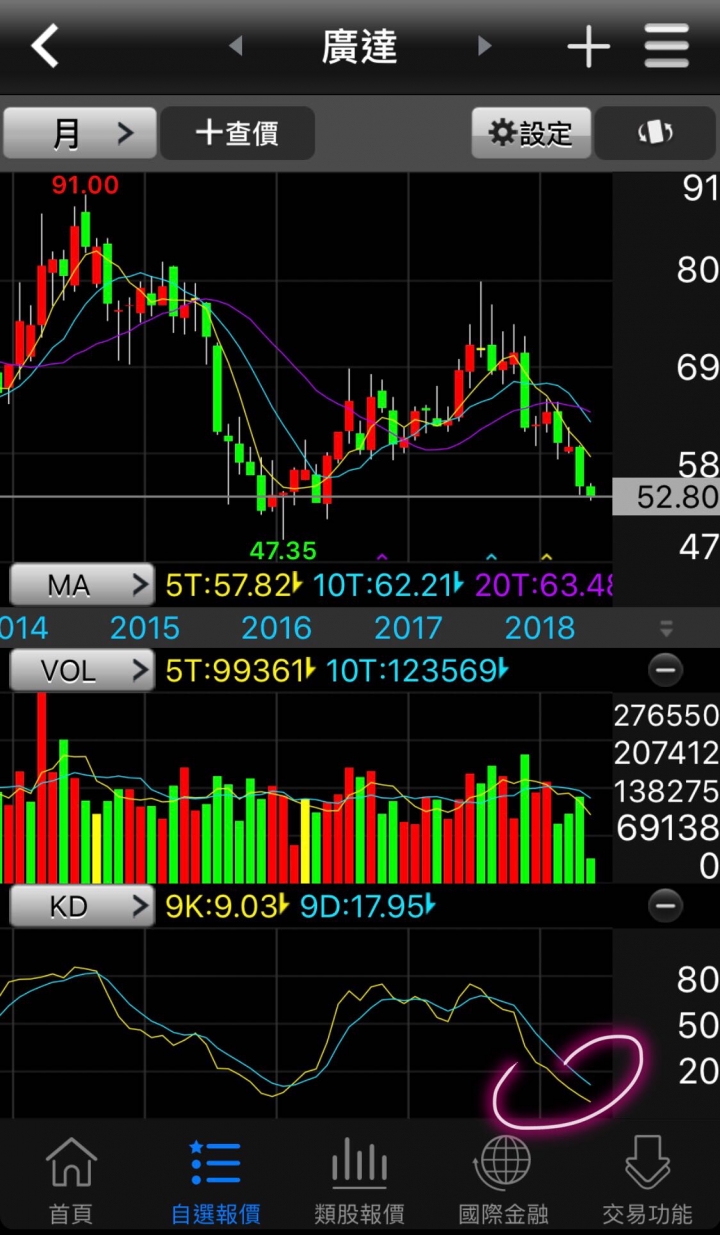Open the KD indicator selector

click(x=82, y=907)
